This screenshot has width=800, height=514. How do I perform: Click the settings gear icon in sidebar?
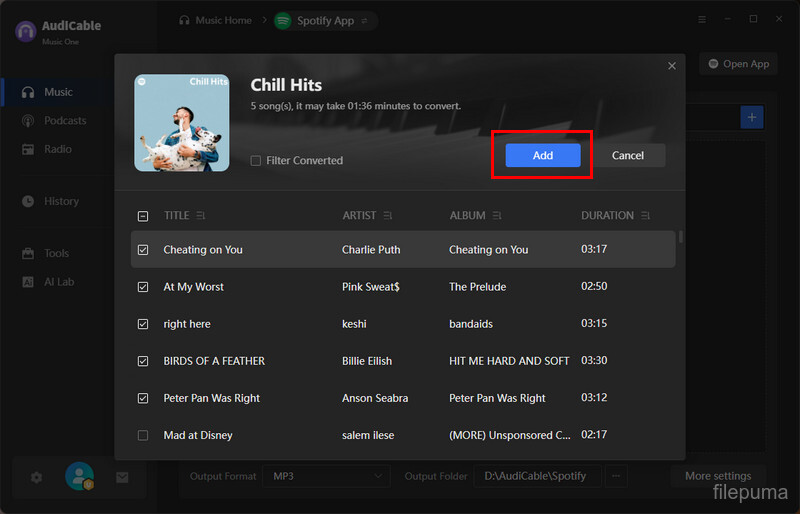(36, 477)
